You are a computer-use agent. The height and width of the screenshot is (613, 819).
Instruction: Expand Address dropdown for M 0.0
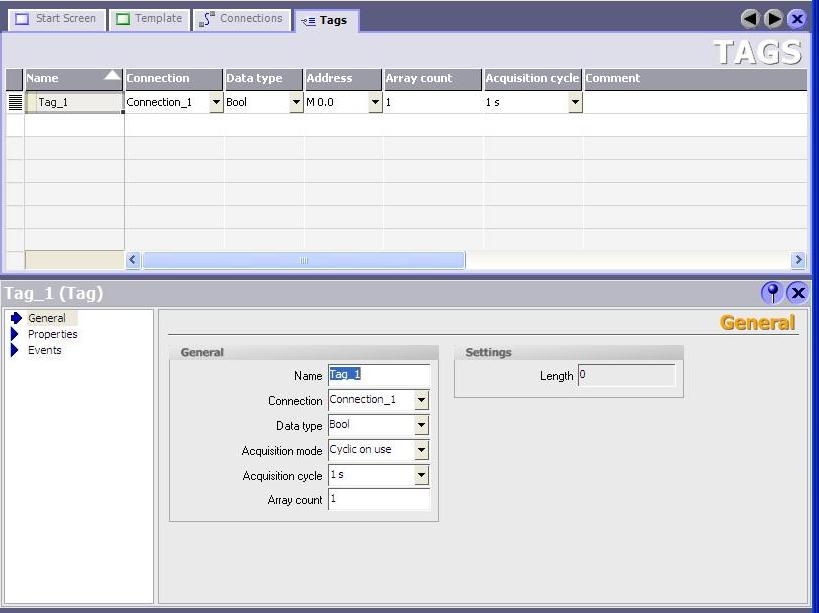(375, 102)
